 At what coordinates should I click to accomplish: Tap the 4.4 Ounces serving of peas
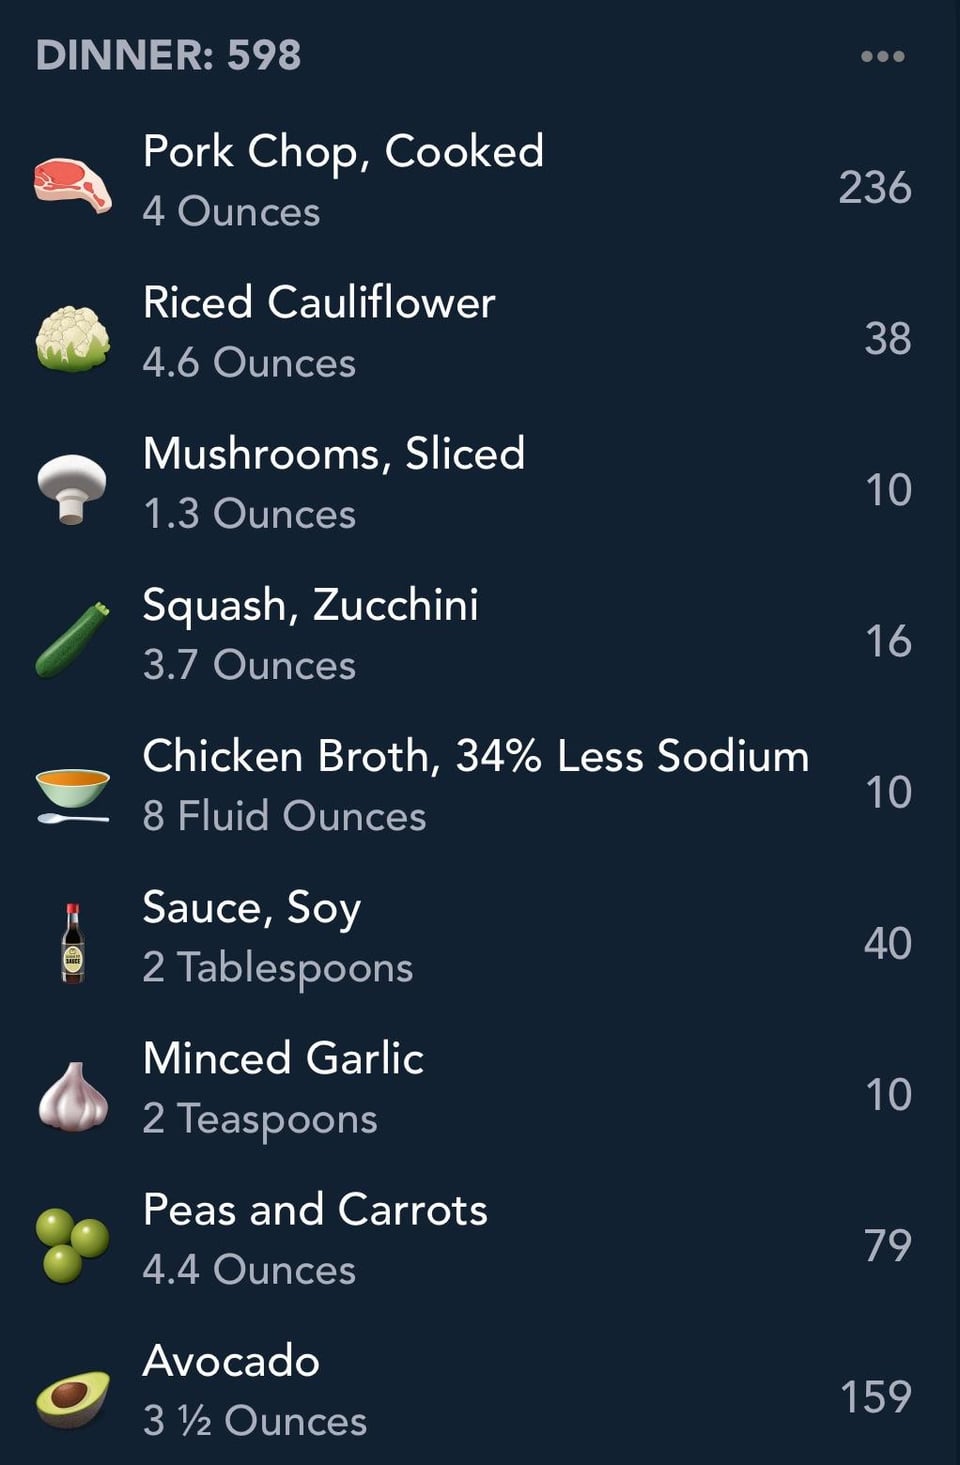point(249,1270)
